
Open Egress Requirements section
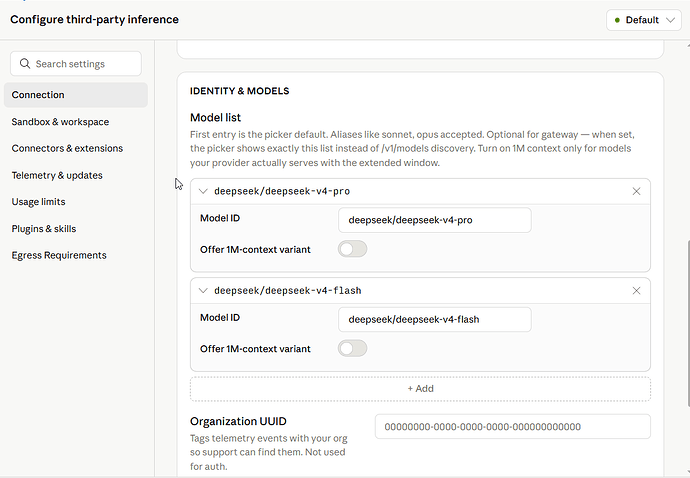click(59, 255)
